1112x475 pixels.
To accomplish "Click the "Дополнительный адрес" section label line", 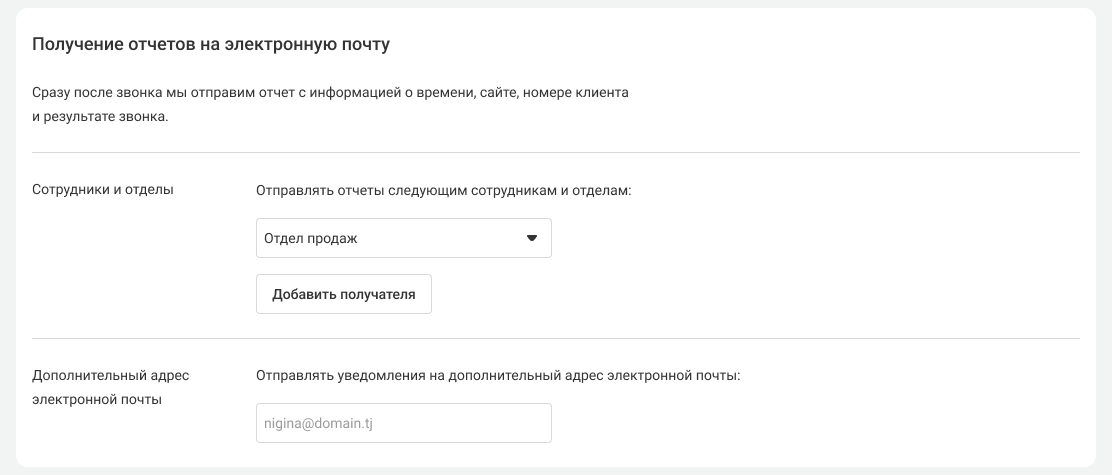I will coord(110,375).
